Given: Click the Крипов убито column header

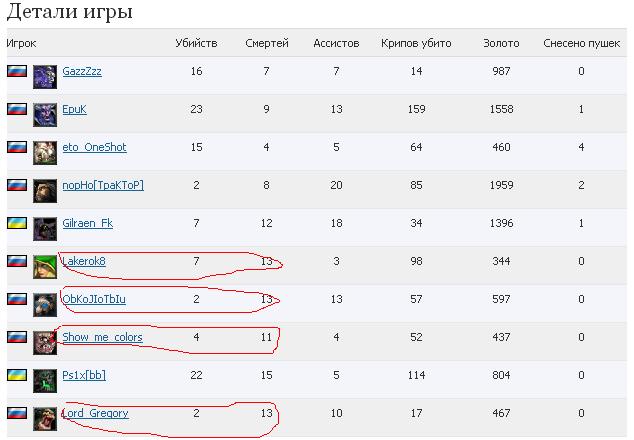Looking at the screenshot, I should (416, 43).
